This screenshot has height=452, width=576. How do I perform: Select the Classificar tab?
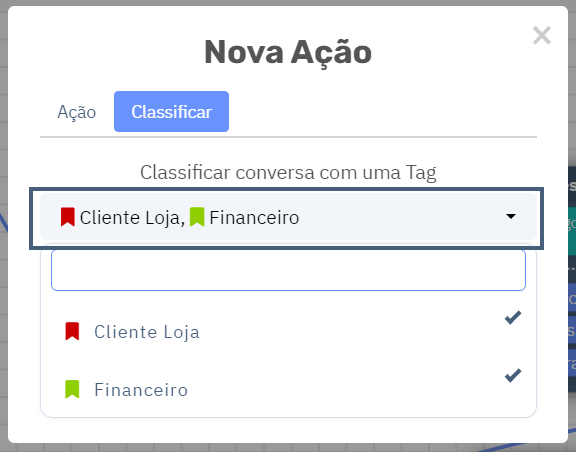tap(172, 112)
